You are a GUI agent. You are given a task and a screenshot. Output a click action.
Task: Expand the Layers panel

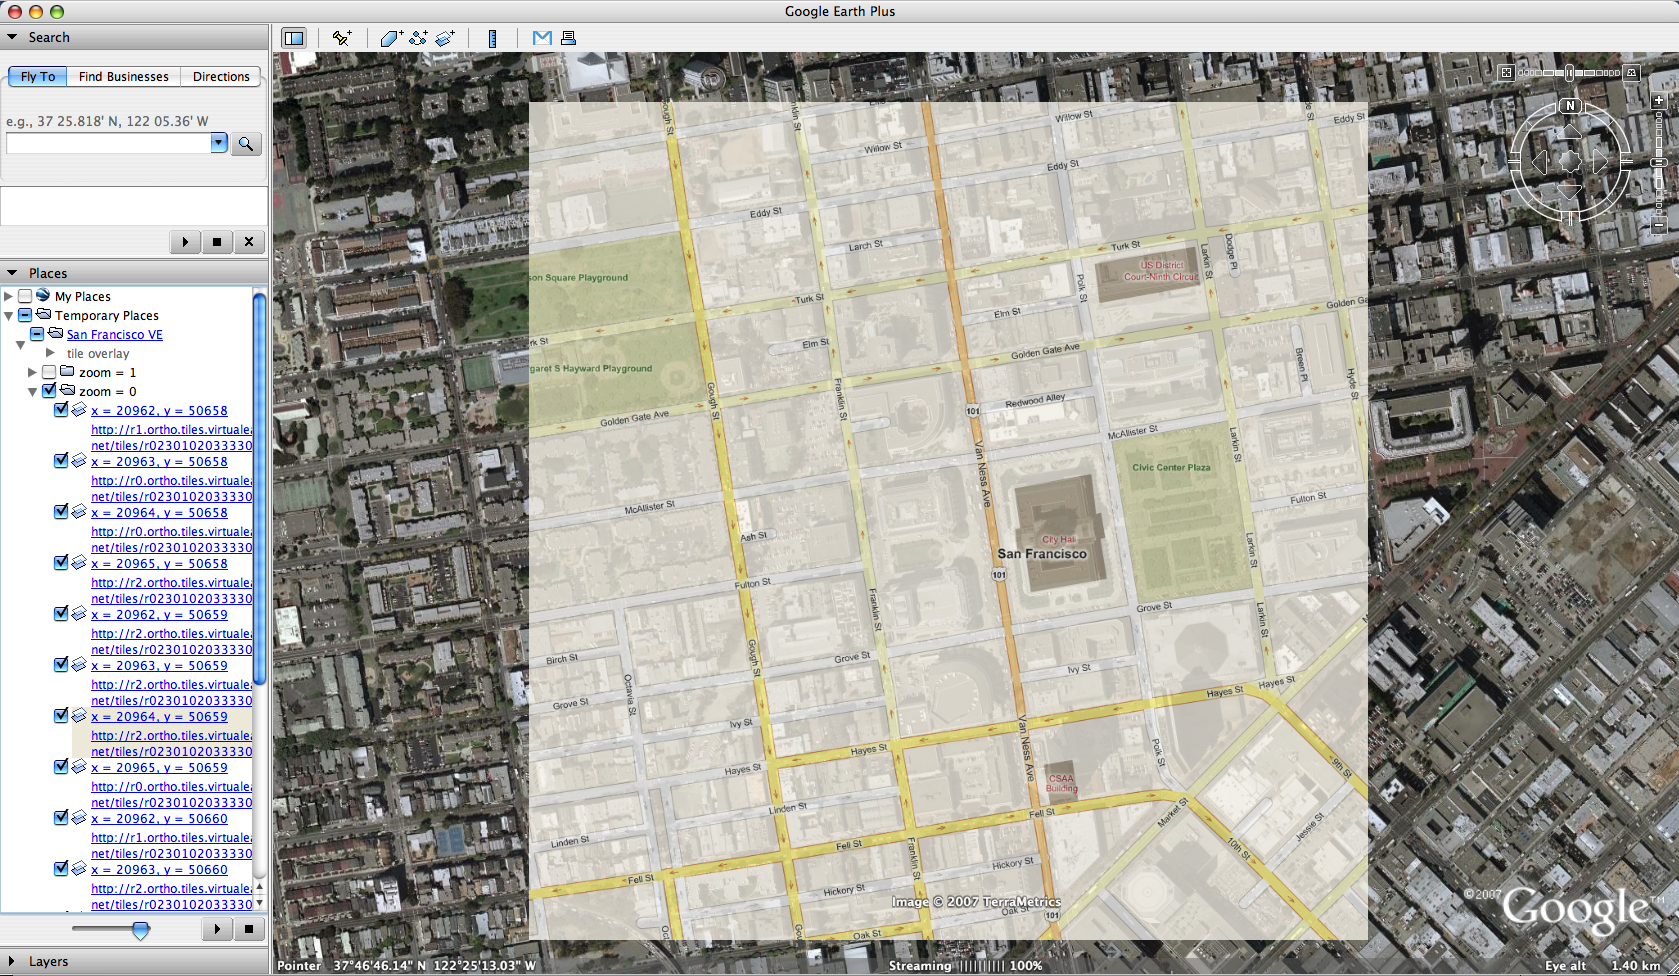[12, 961]
